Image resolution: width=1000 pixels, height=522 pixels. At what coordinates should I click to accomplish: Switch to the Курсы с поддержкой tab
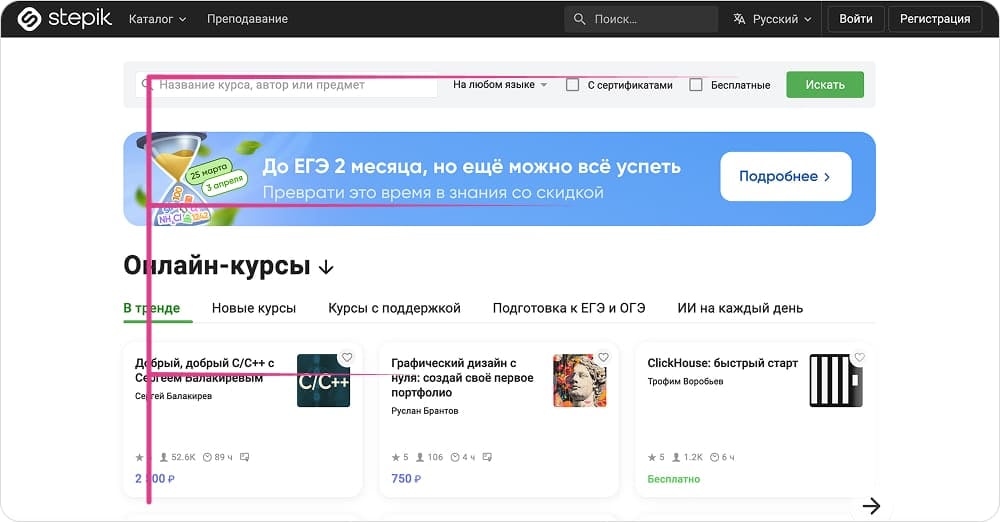[x=394, y=308]
